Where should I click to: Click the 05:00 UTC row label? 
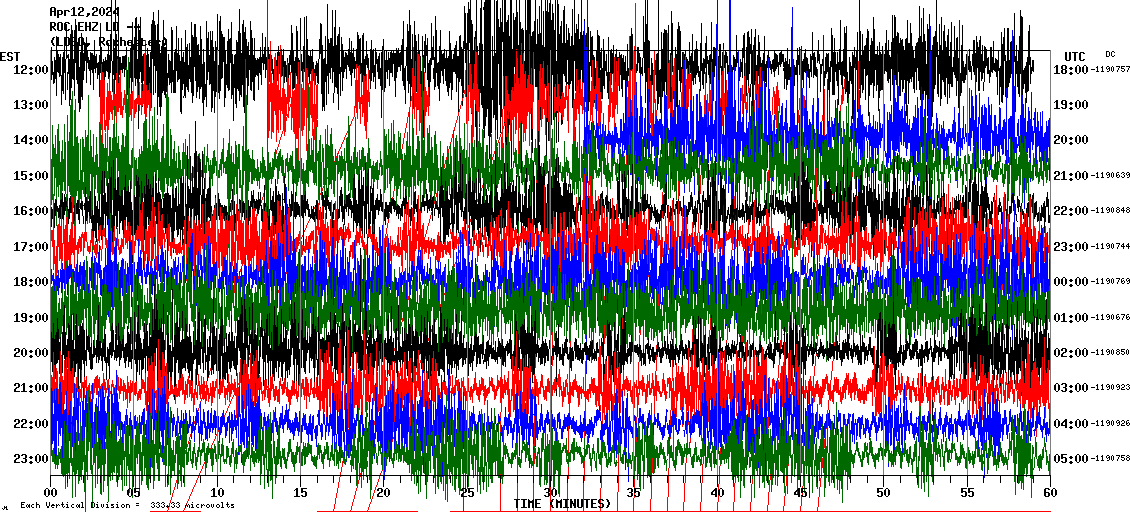1069,459
